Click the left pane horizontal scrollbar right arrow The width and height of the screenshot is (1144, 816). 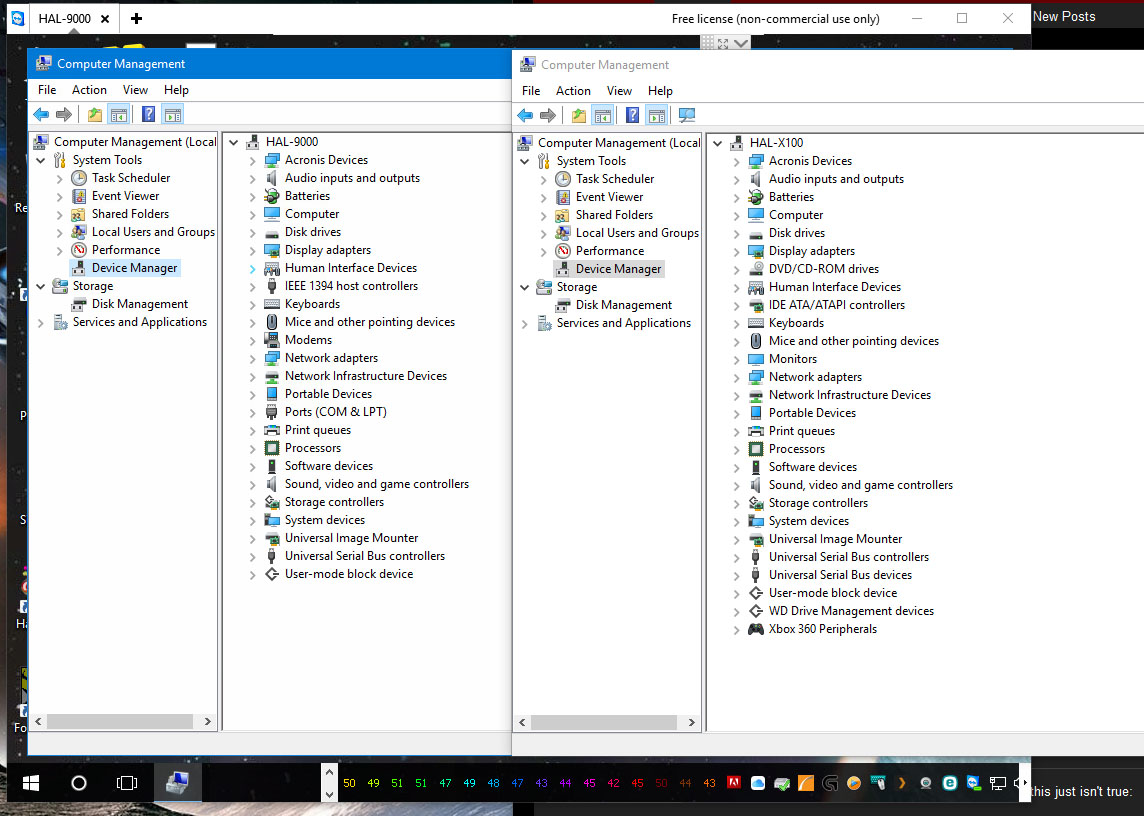[208, 721]
